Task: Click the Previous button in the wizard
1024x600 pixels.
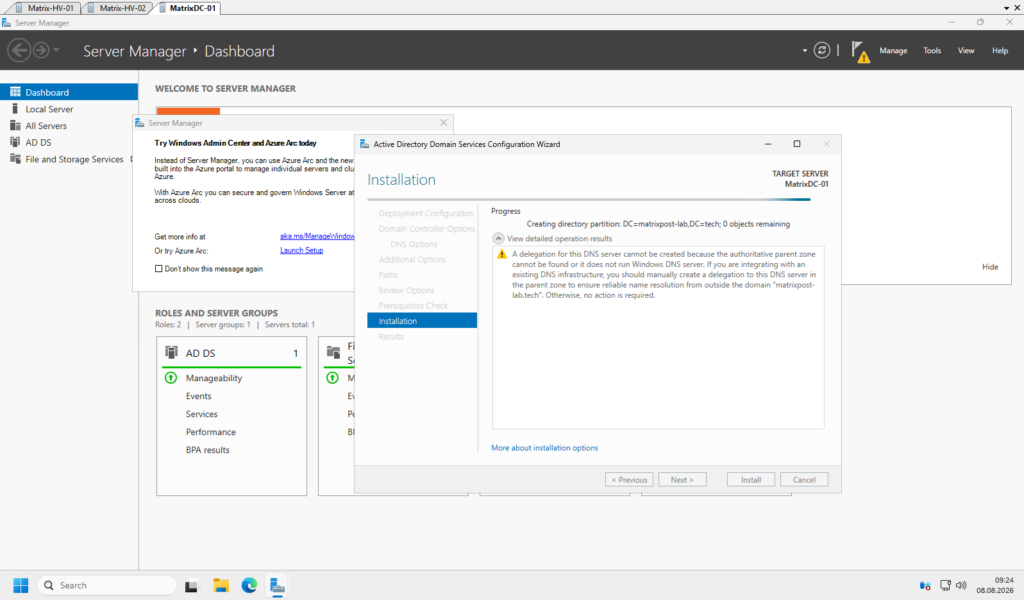Action: pyautogui.click(x=629, y=479)
